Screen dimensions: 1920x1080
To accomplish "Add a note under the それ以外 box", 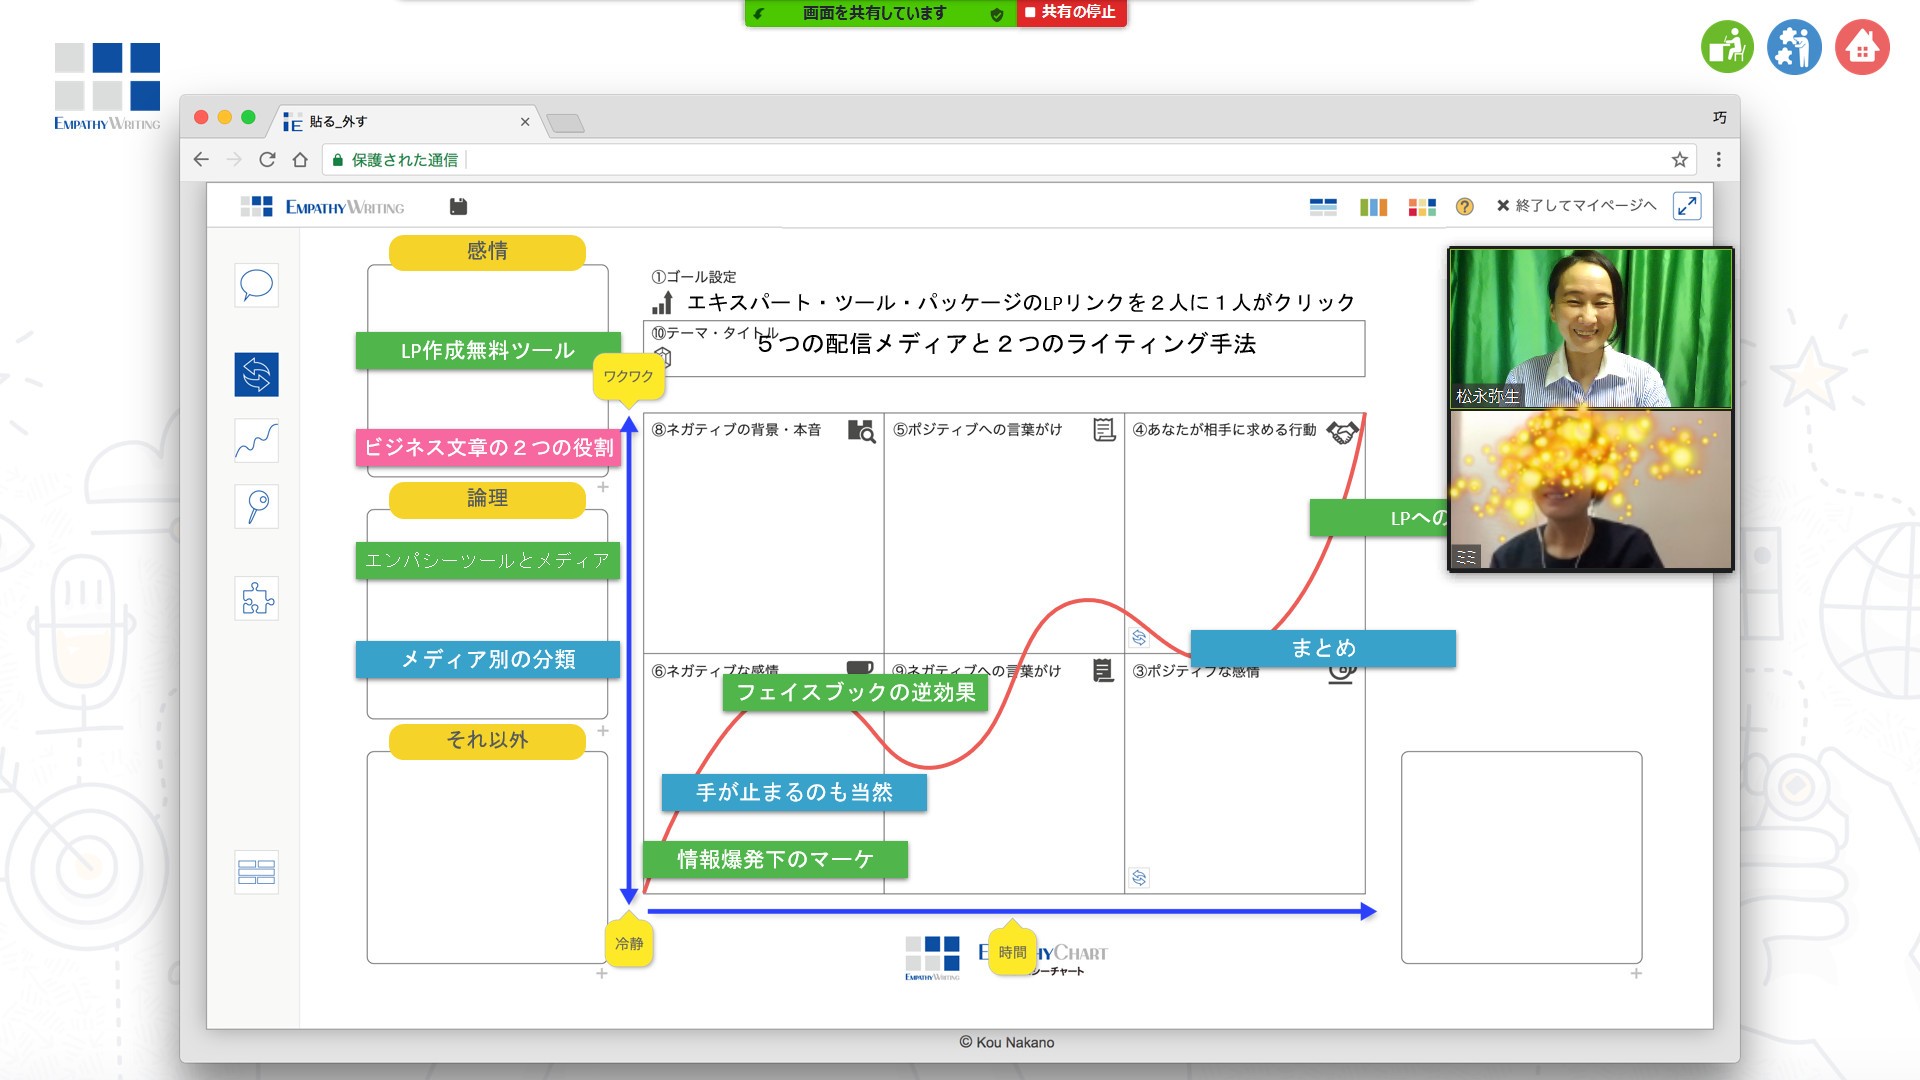I will (x=602, y=973).
